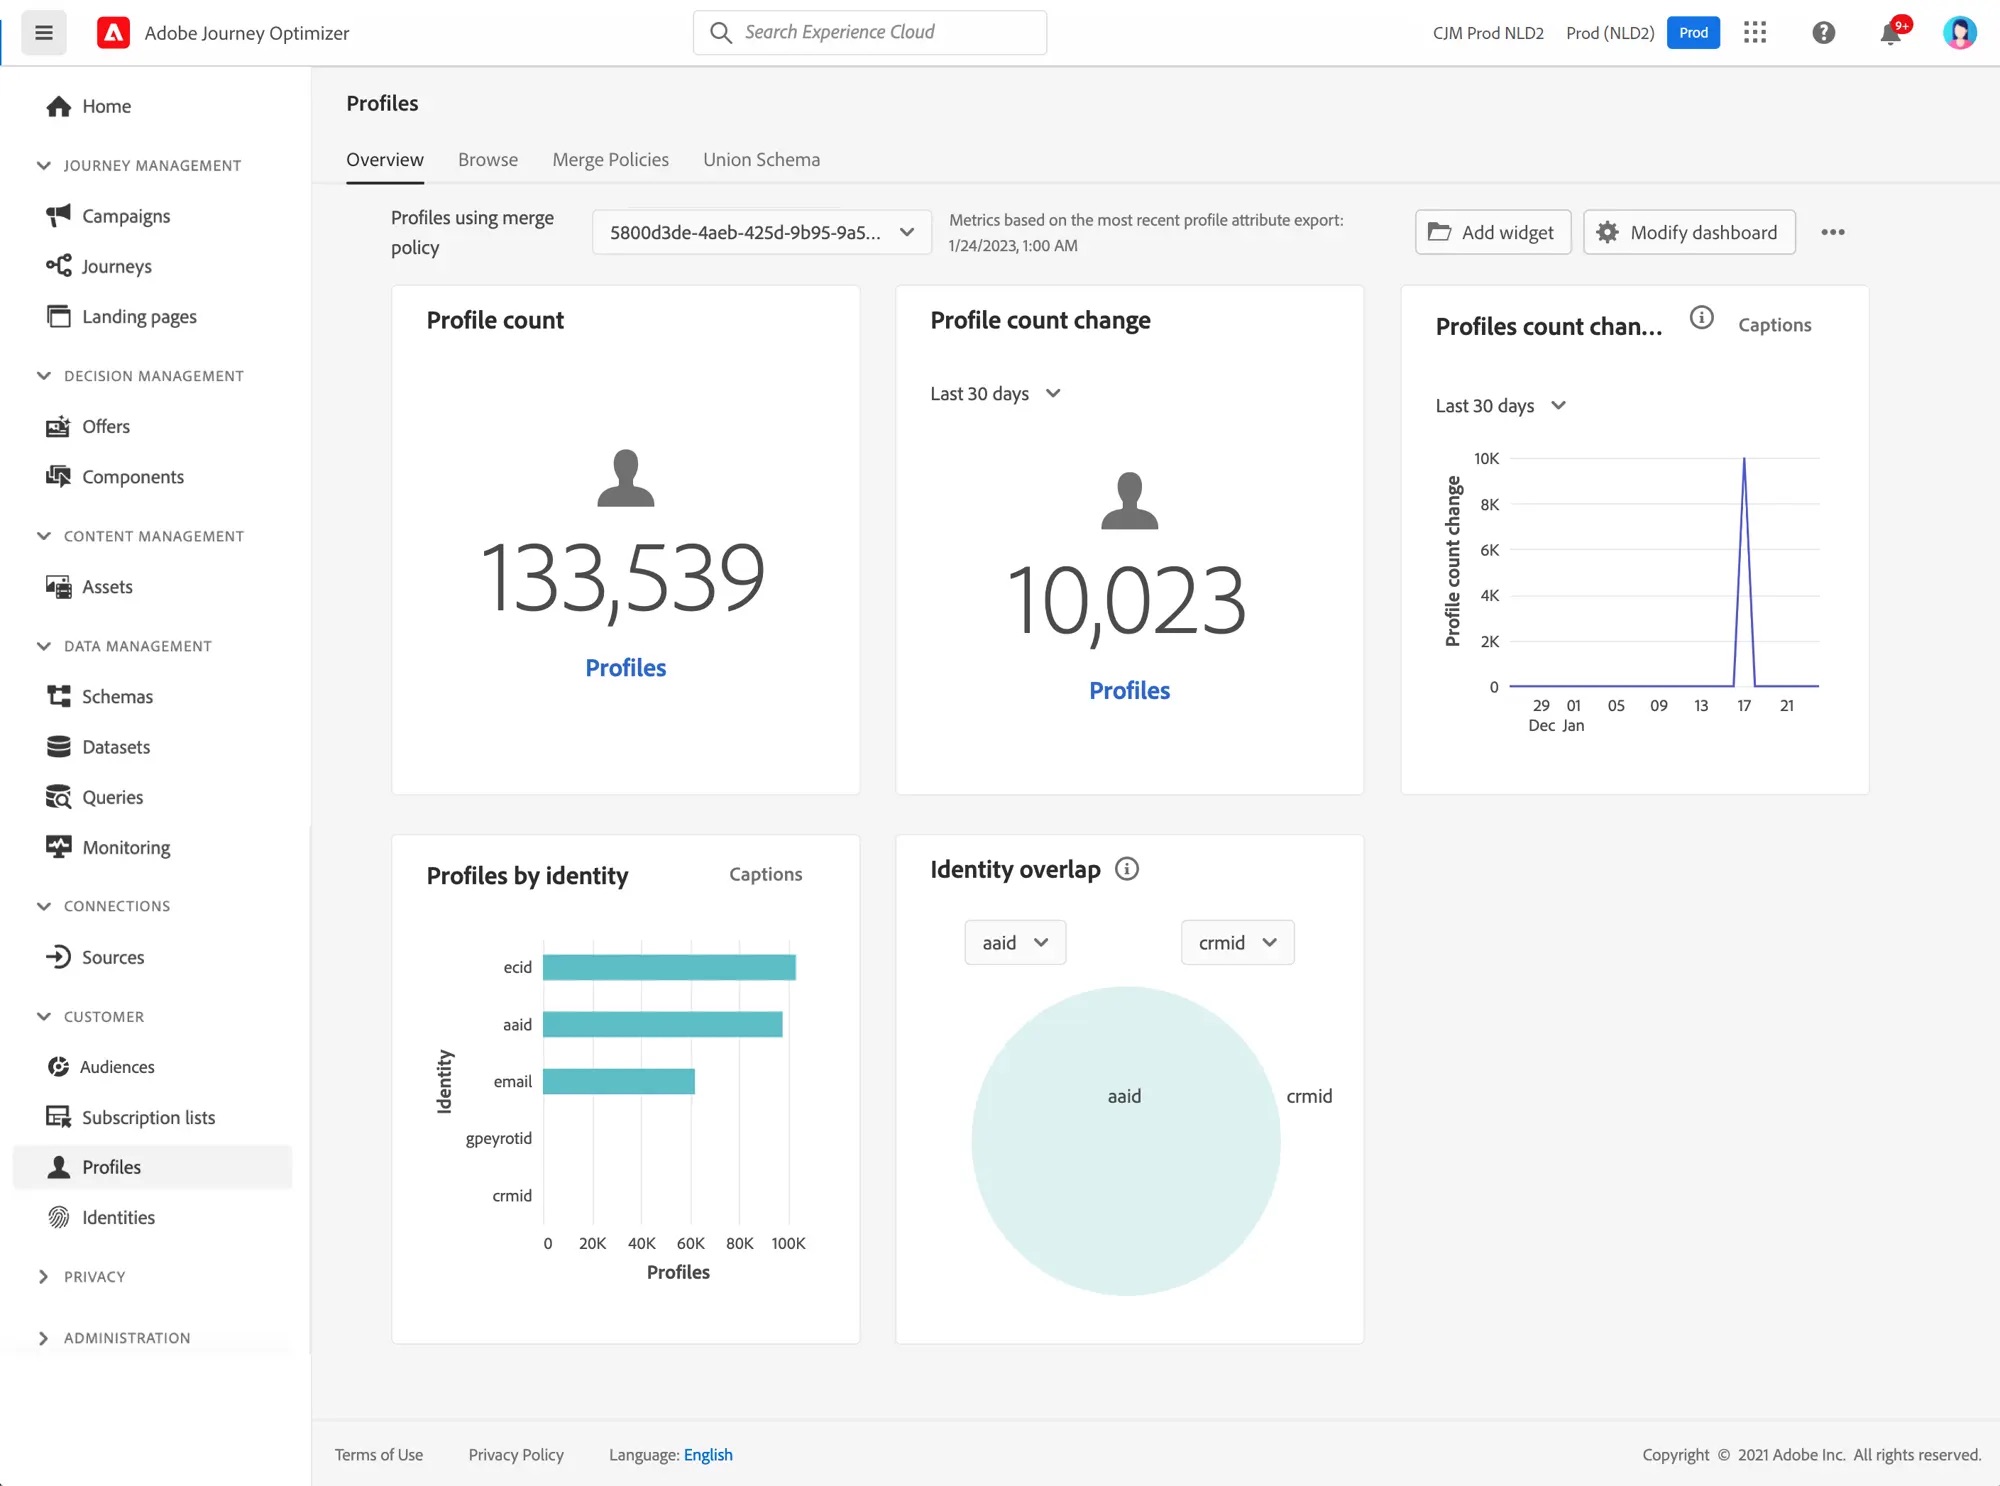
Task: Open Journeys in the sidebar
Action: [x=117, y=266]
